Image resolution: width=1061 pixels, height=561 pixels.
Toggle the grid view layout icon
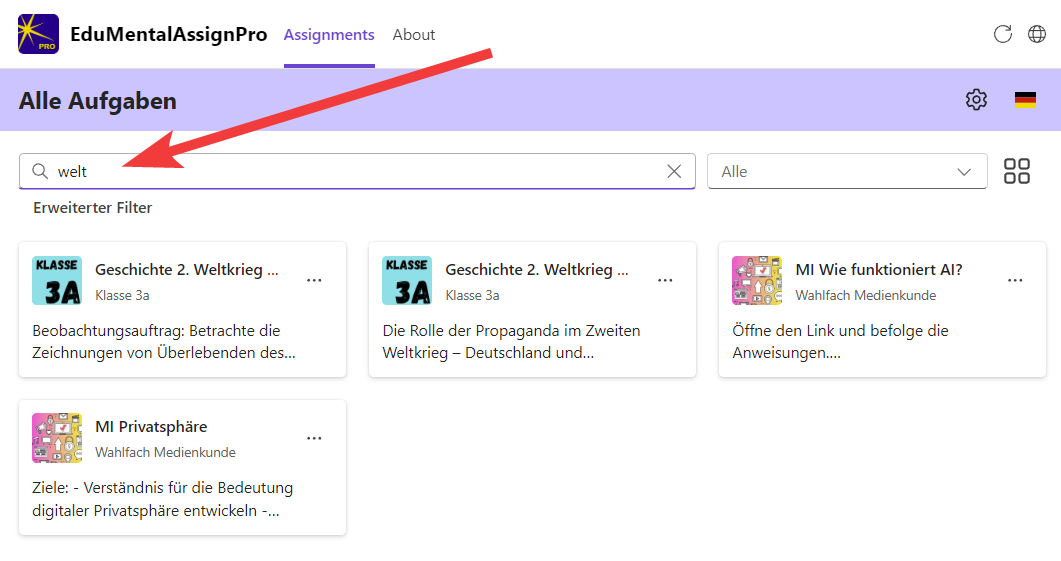click(x=1016, y=171)
